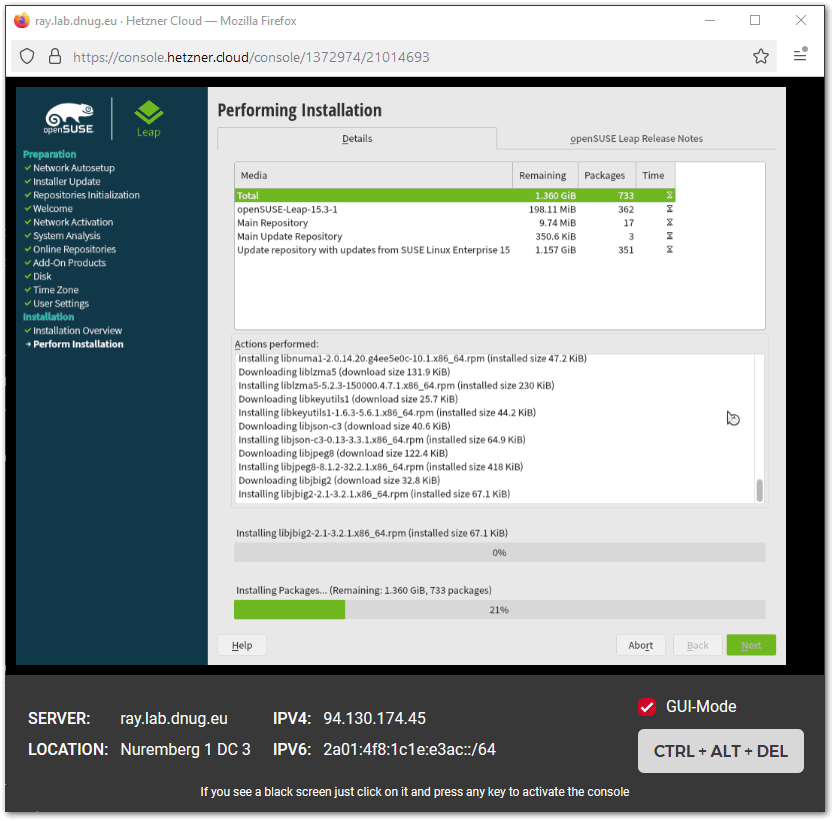
Task: Click log line Installing libkeyutils1-1.6.3
Action: tap(387, 412)
